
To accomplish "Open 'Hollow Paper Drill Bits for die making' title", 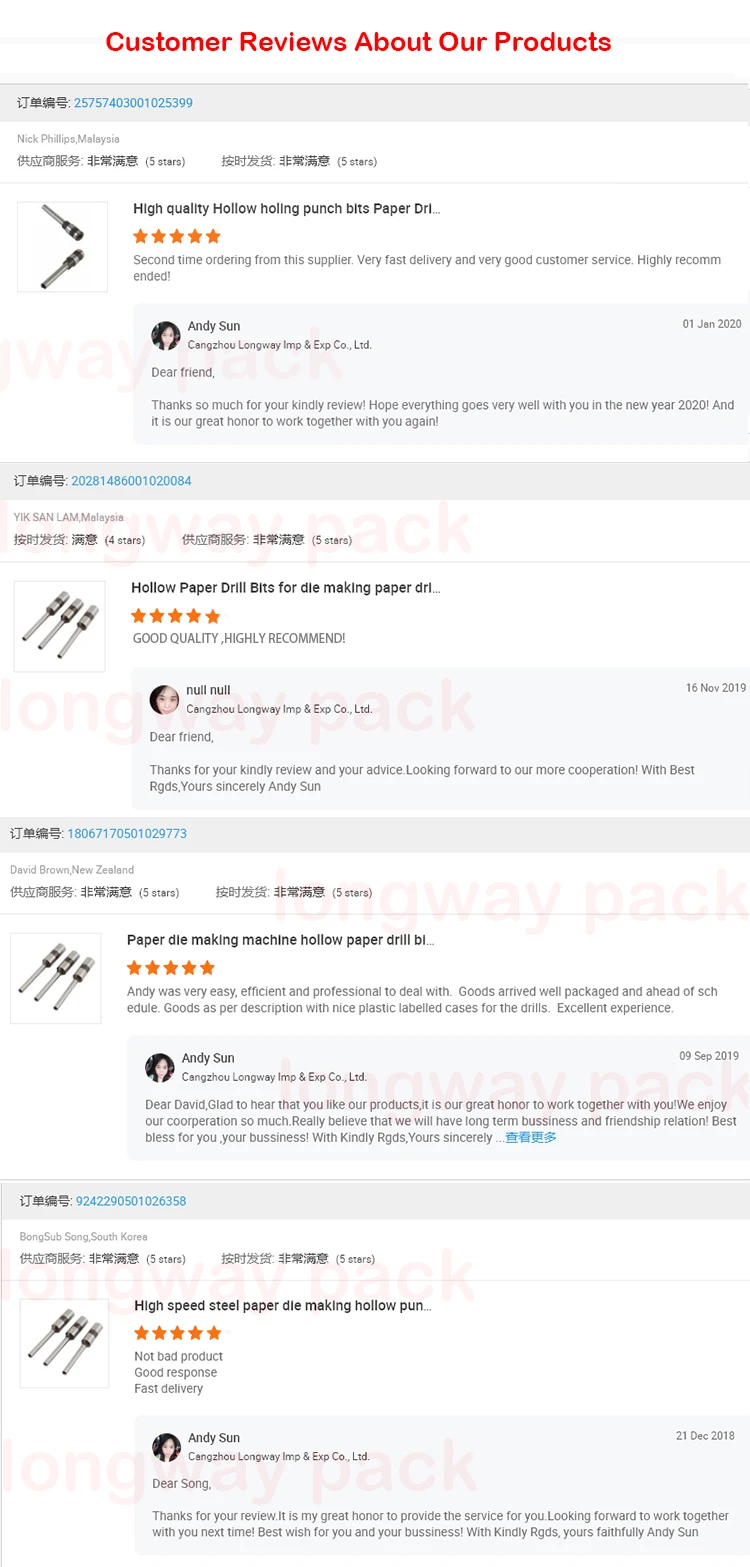I will [285, 588].
